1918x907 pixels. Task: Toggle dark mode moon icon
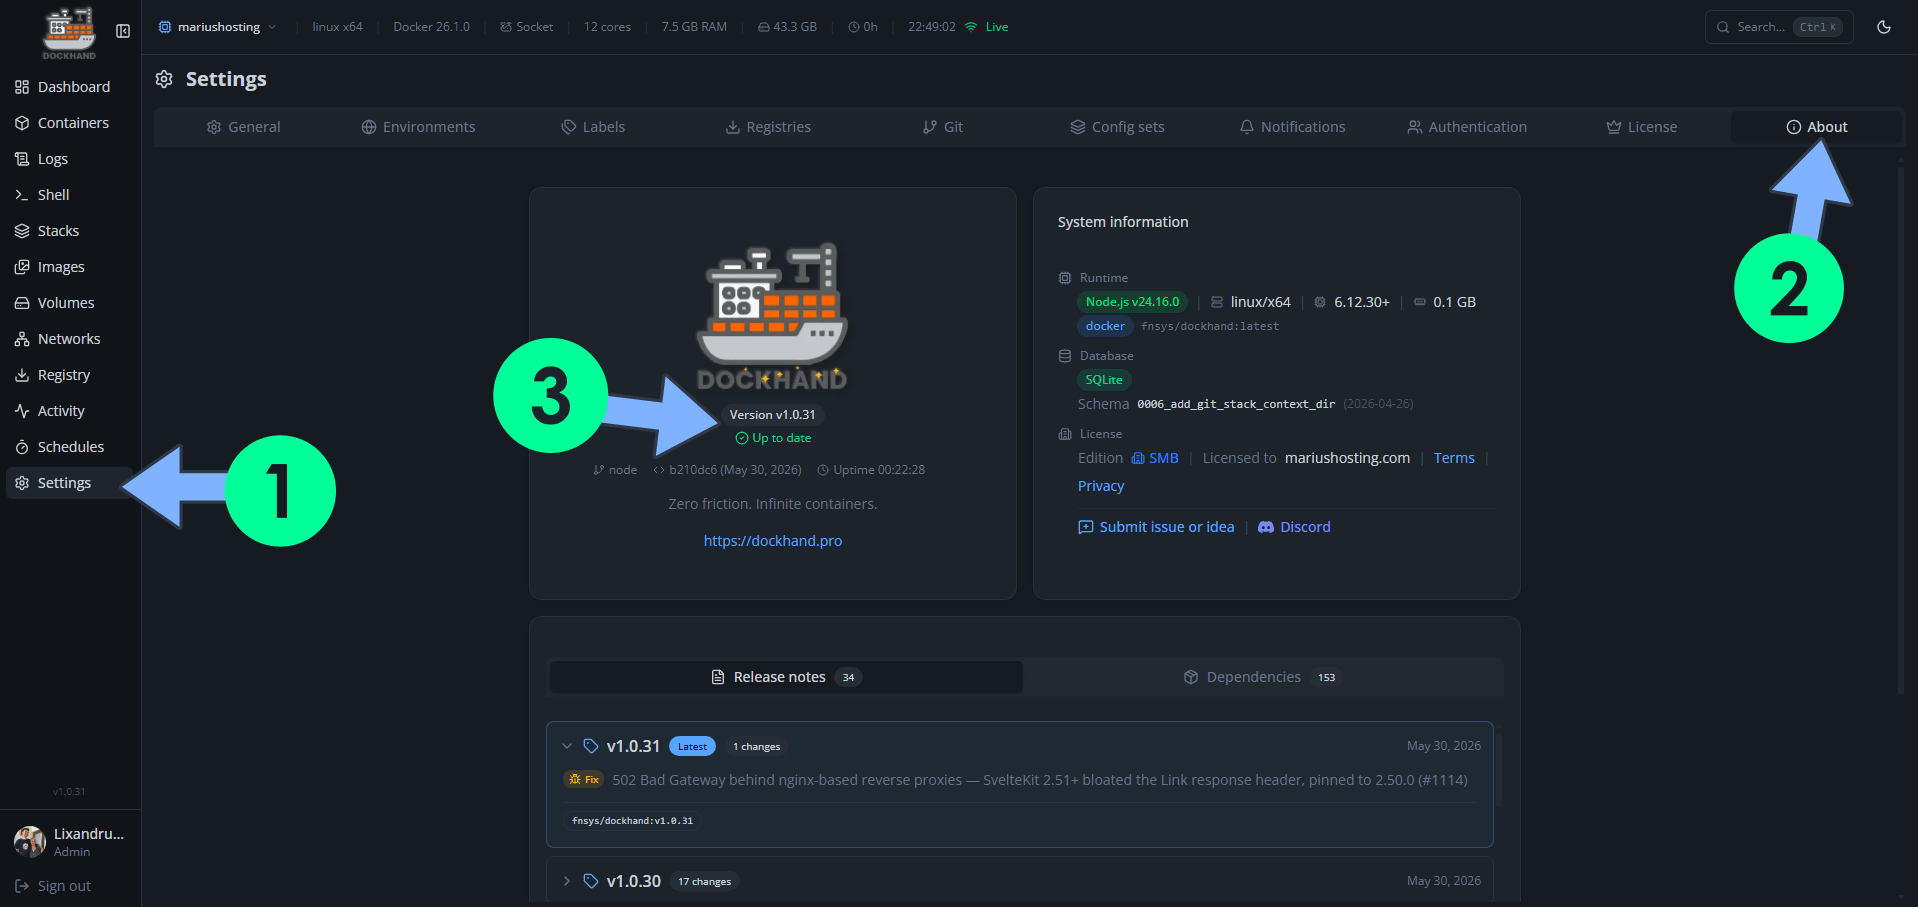point(1884,27)
